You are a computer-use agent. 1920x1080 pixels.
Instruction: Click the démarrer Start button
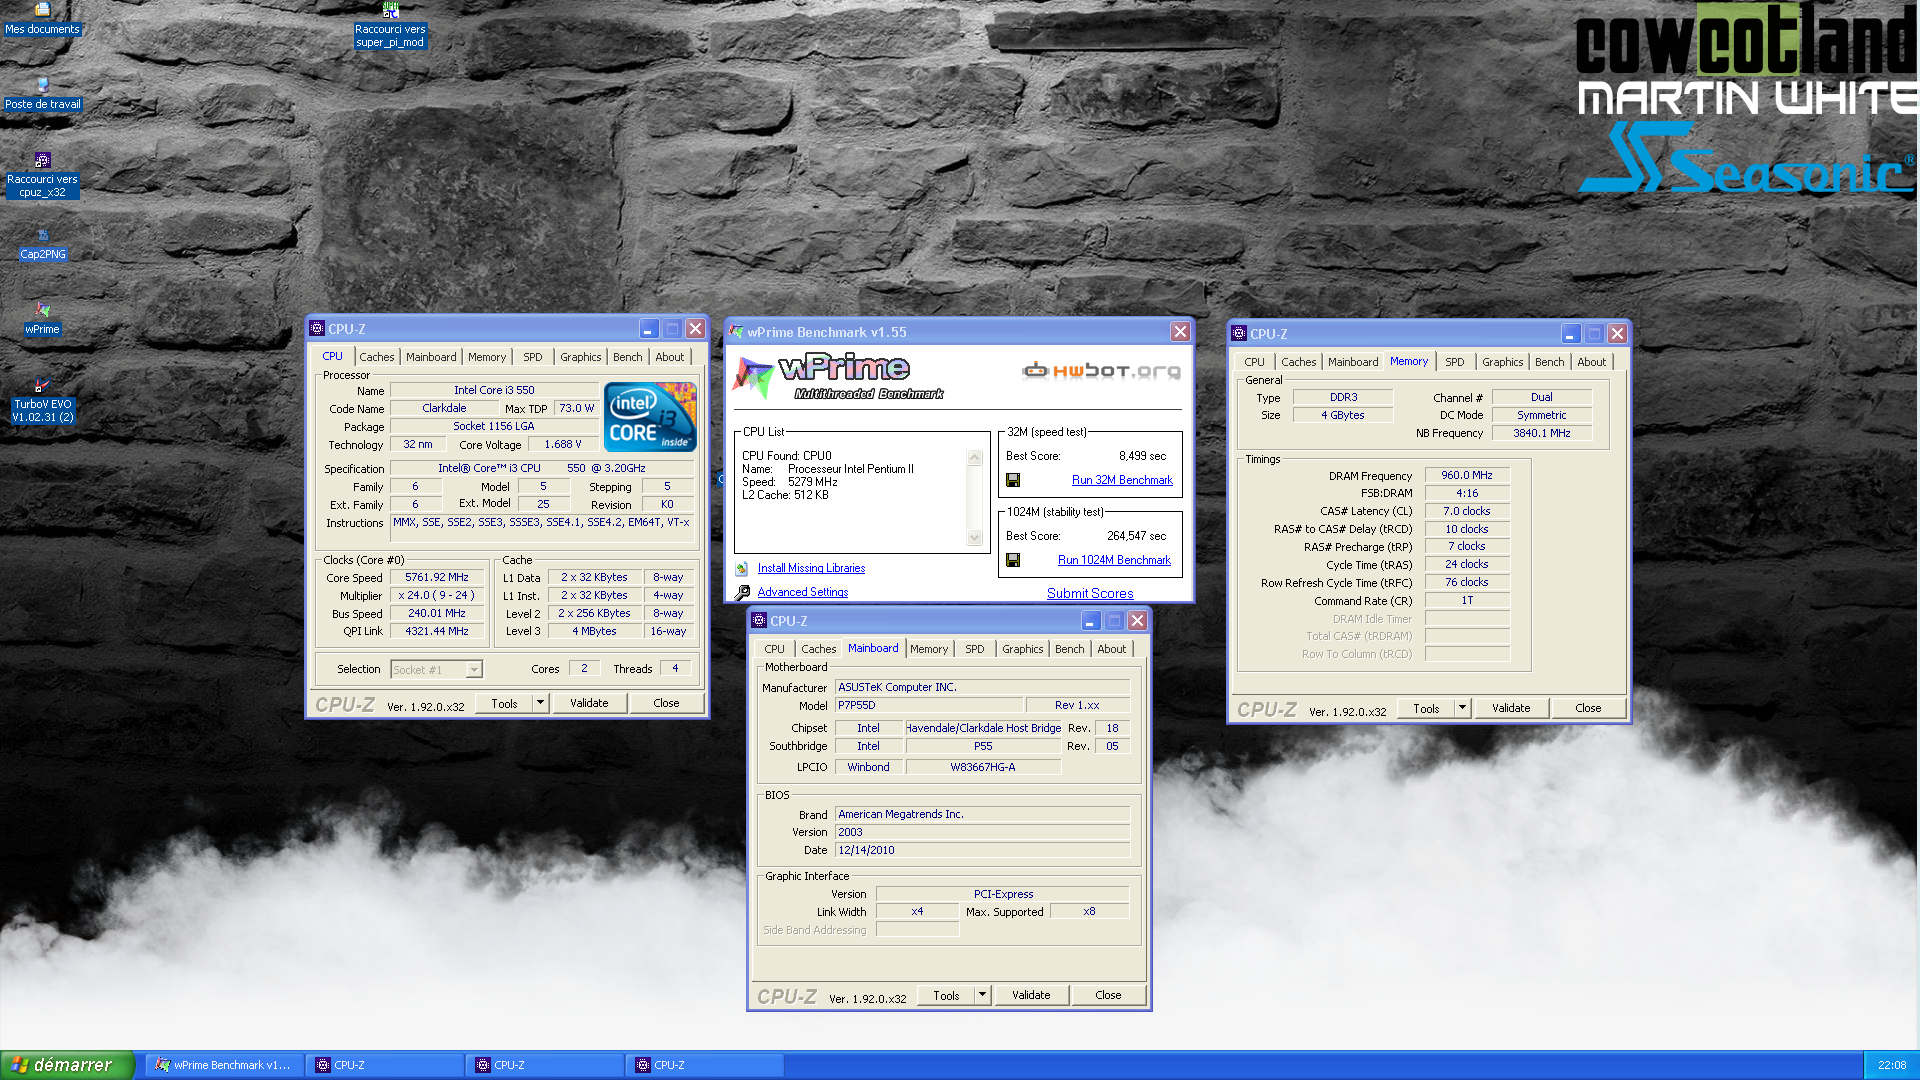pos(67,1065)
